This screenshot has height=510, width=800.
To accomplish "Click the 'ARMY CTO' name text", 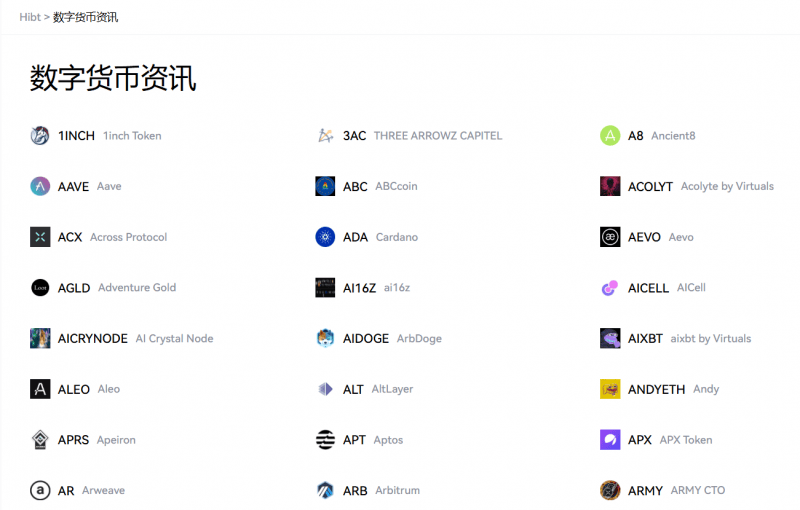I will (697, 490).
